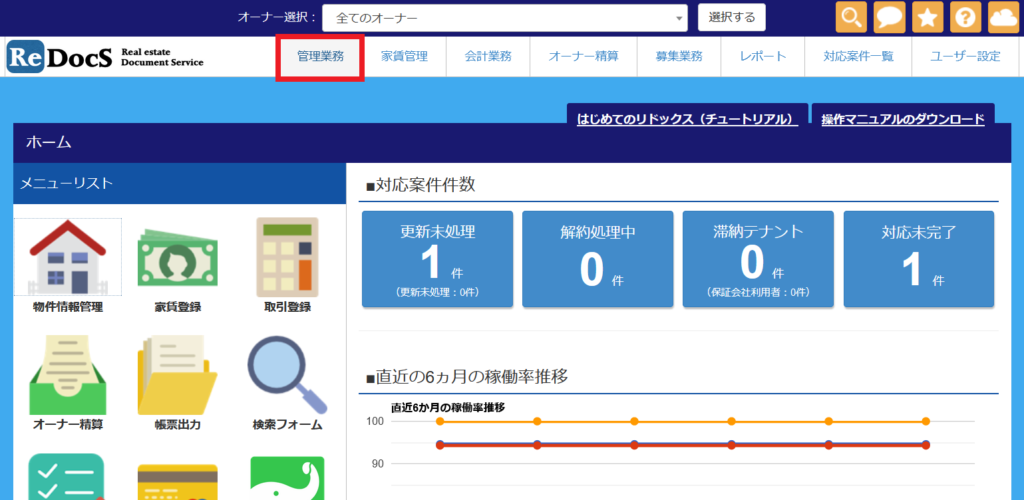This screenshot has height=500, width=1024.
Task: Open the レポート menu
Action: 763,57
